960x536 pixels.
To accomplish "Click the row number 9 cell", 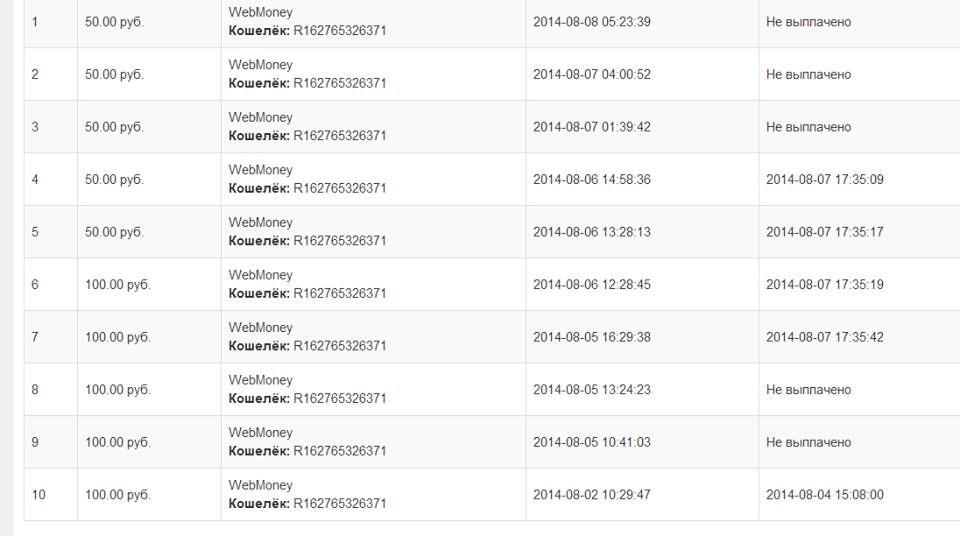I will 35,442.
